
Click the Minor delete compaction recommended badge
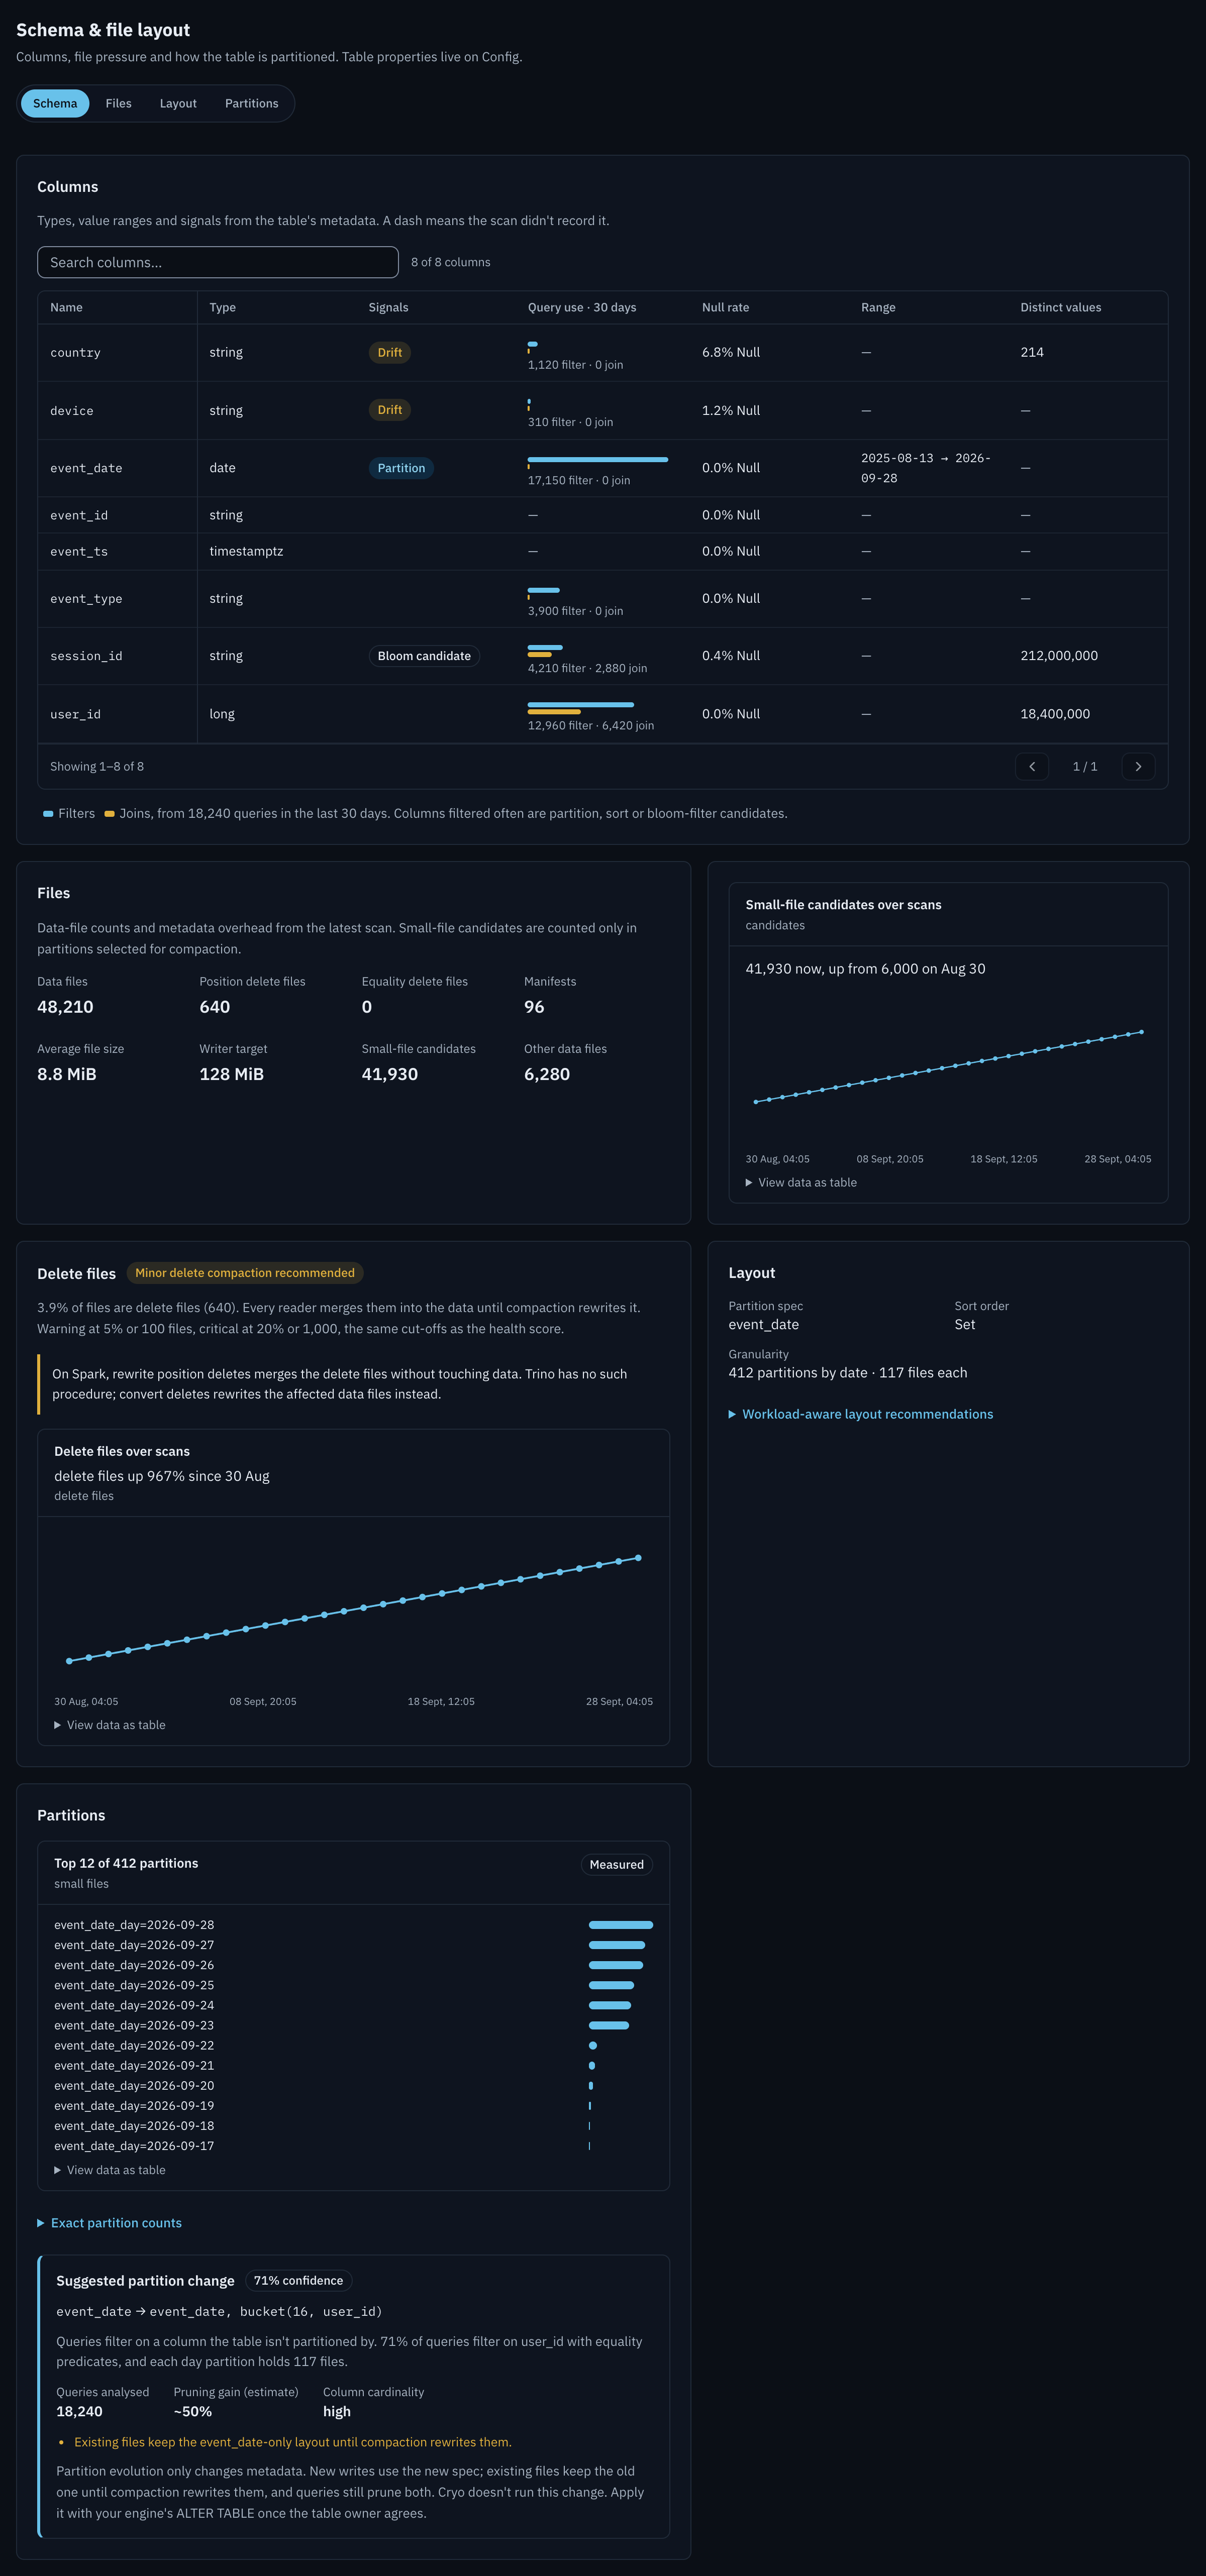pos(245,1273)
